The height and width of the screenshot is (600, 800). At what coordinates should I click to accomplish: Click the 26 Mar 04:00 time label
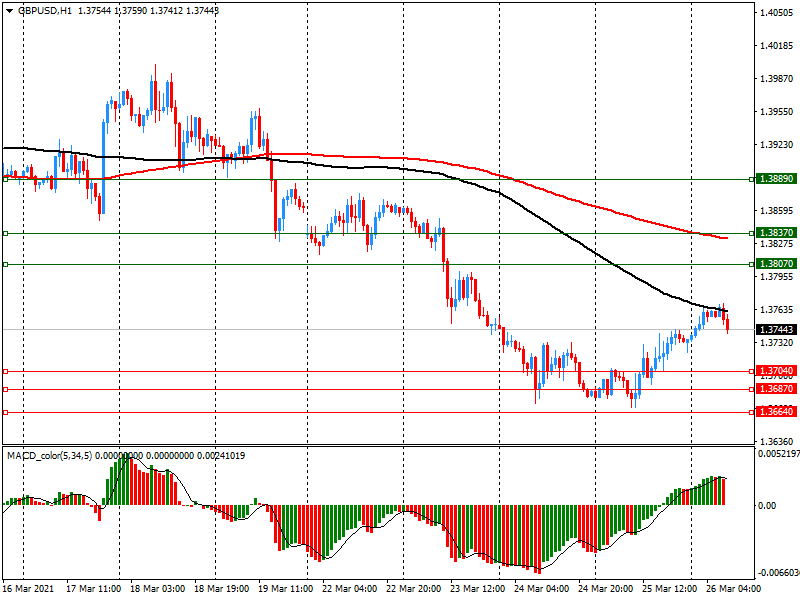tap(733, 589)
